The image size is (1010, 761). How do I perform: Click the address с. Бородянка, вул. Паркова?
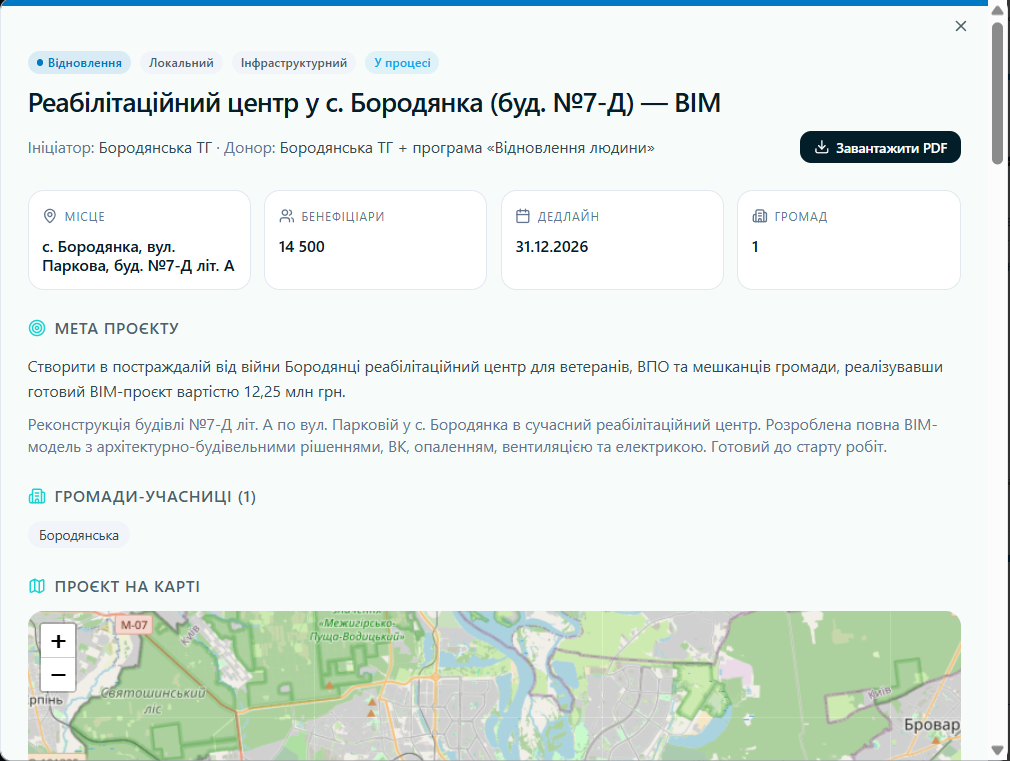pyautogui.click(x=138, y=256)
